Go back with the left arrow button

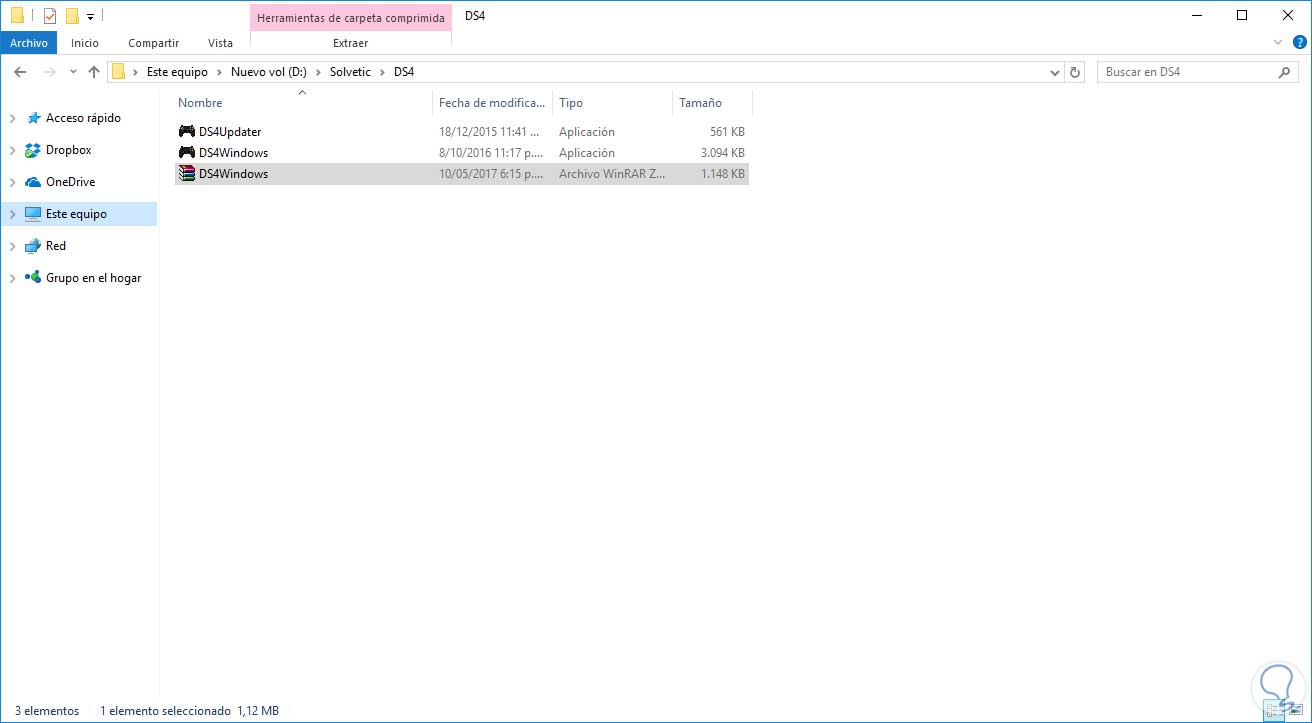pyautogui.click(x=20, y=72)
